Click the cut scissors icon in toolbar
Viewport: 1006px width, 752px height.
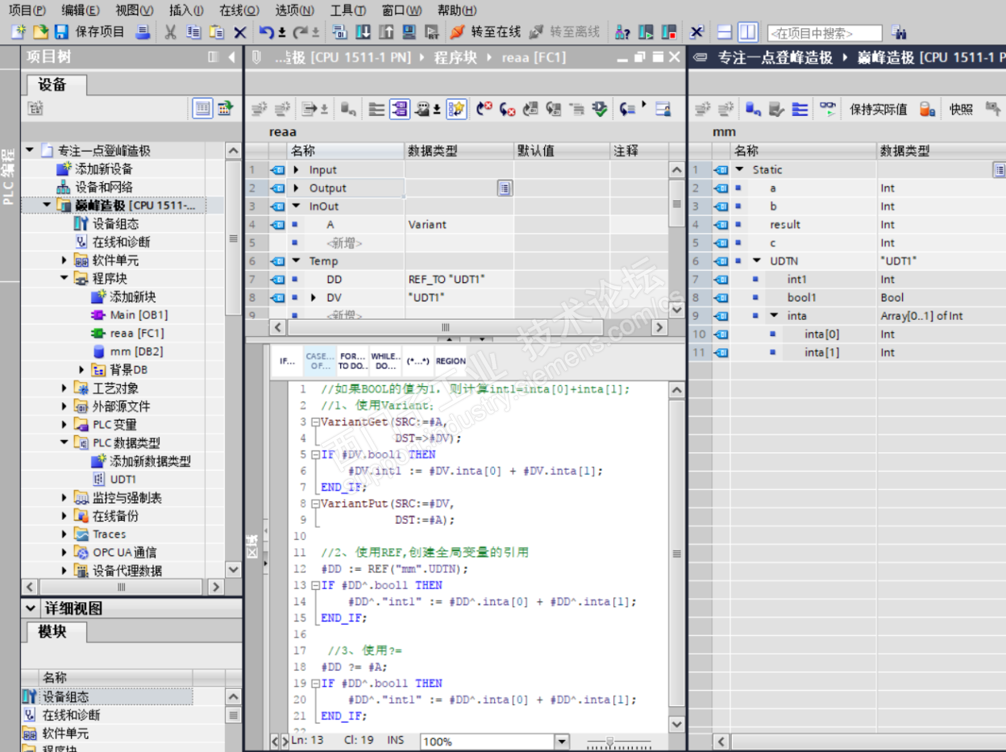point(170,32)
